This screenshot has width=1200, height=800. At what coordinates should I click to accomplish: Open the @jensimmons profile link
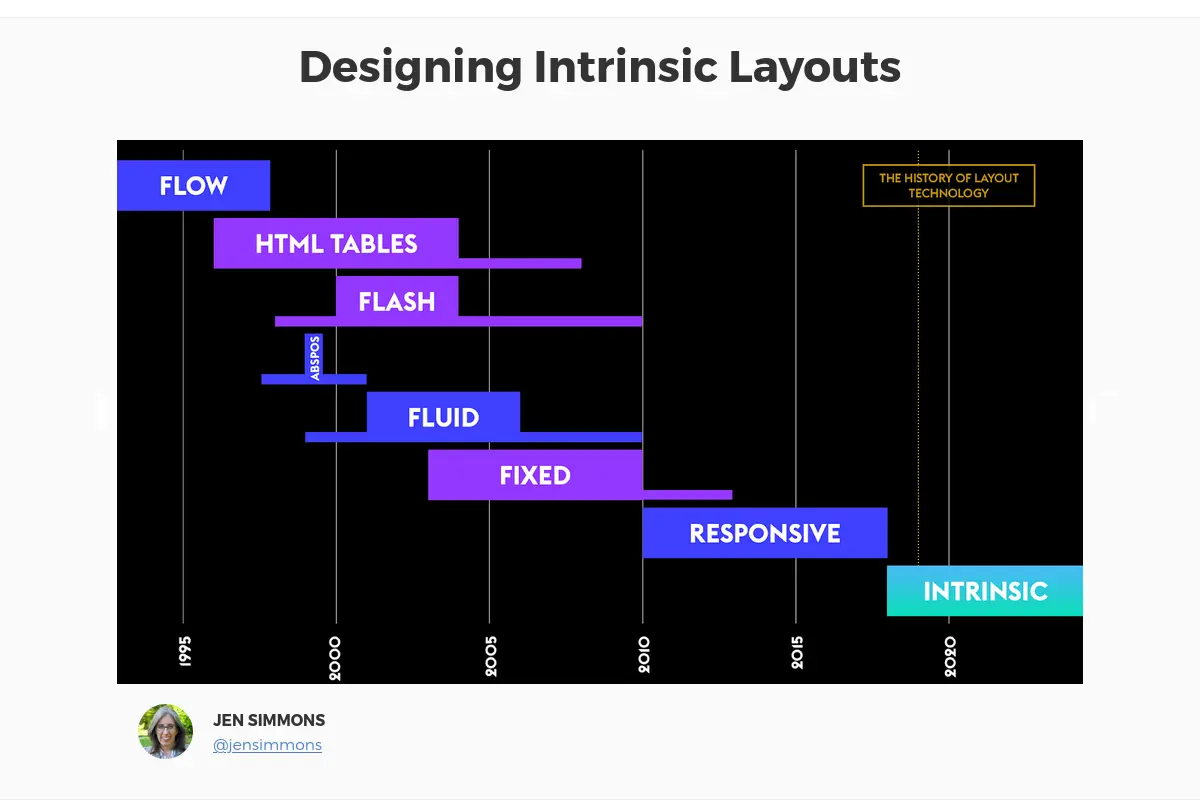(267, 745)
